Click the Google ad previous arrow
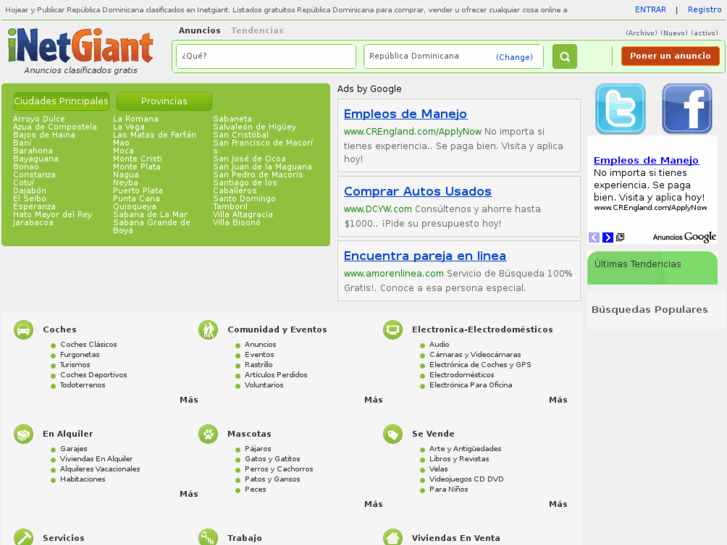The width and height of the screenshot is (727, 545). pos(594,237)
